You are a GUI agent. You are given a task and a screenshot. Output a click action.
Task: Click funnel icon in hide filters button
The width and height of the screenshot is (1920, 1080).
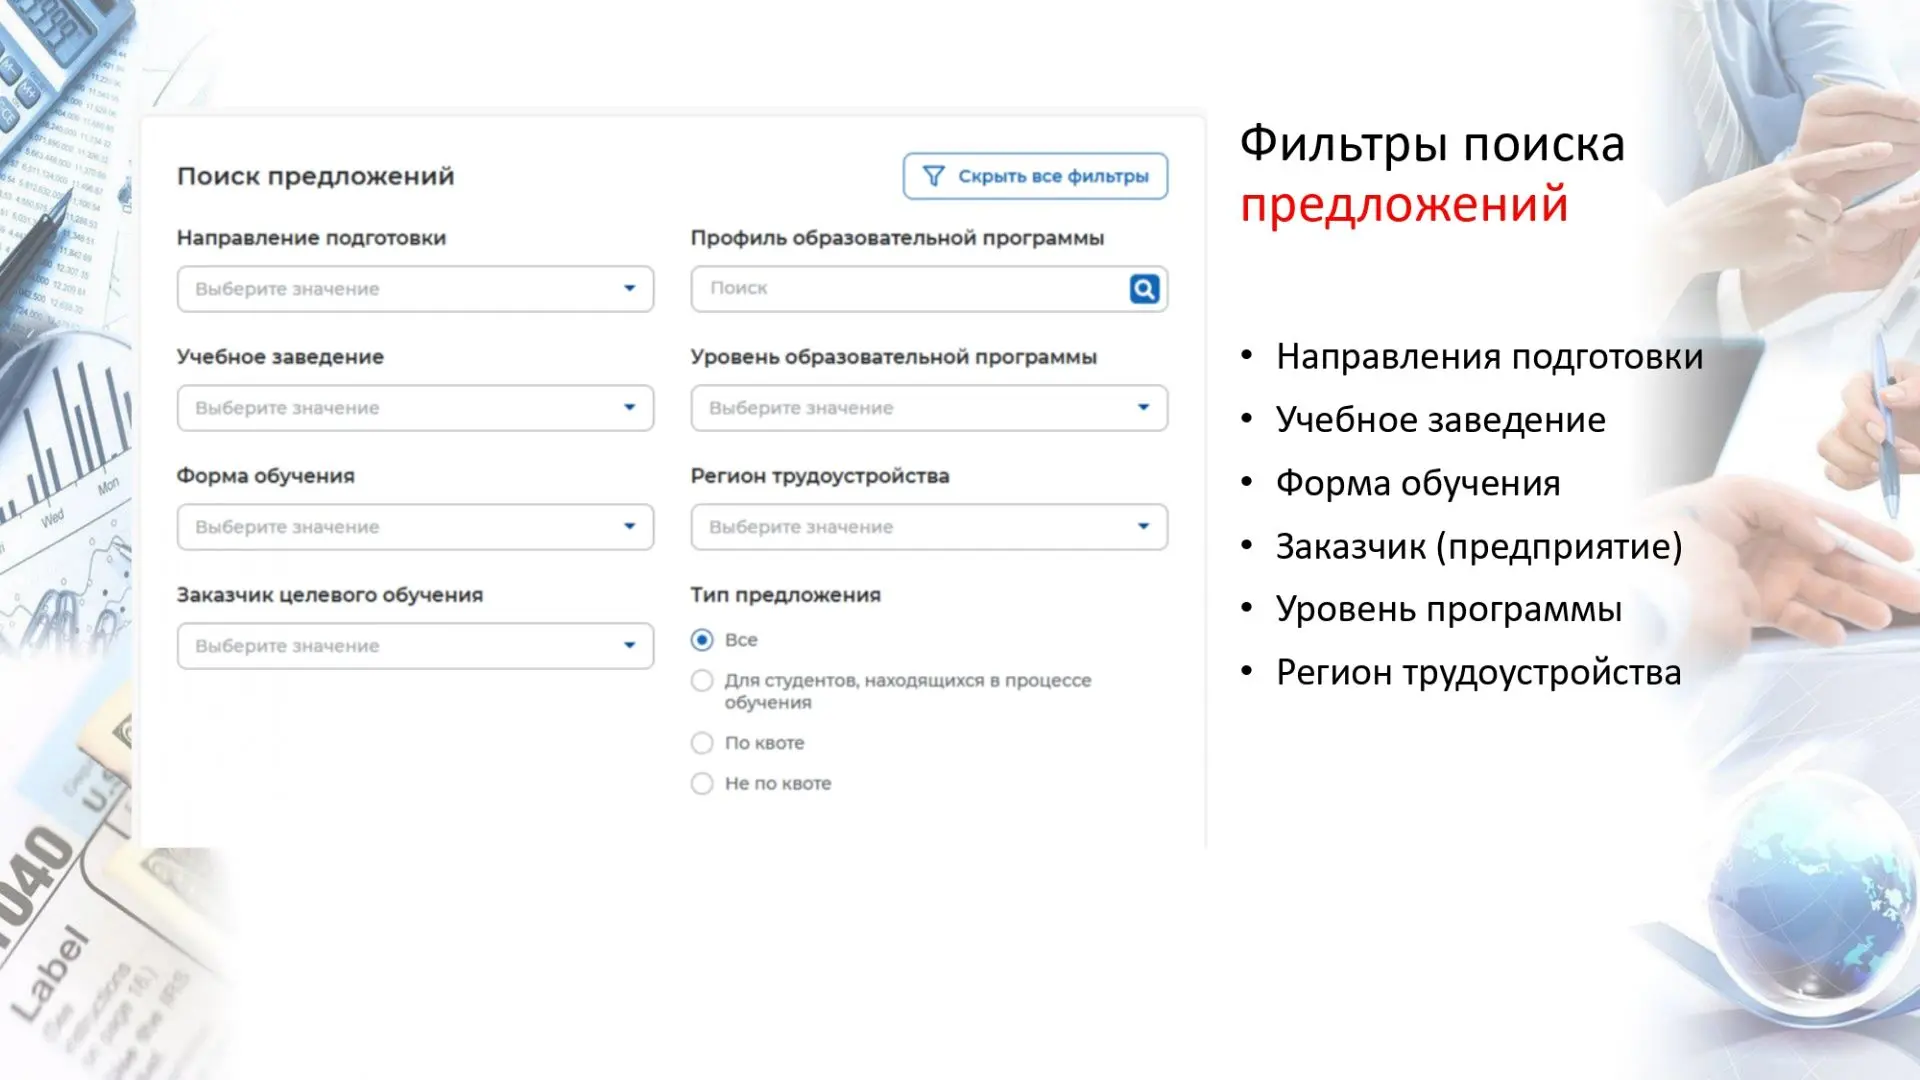933,176
